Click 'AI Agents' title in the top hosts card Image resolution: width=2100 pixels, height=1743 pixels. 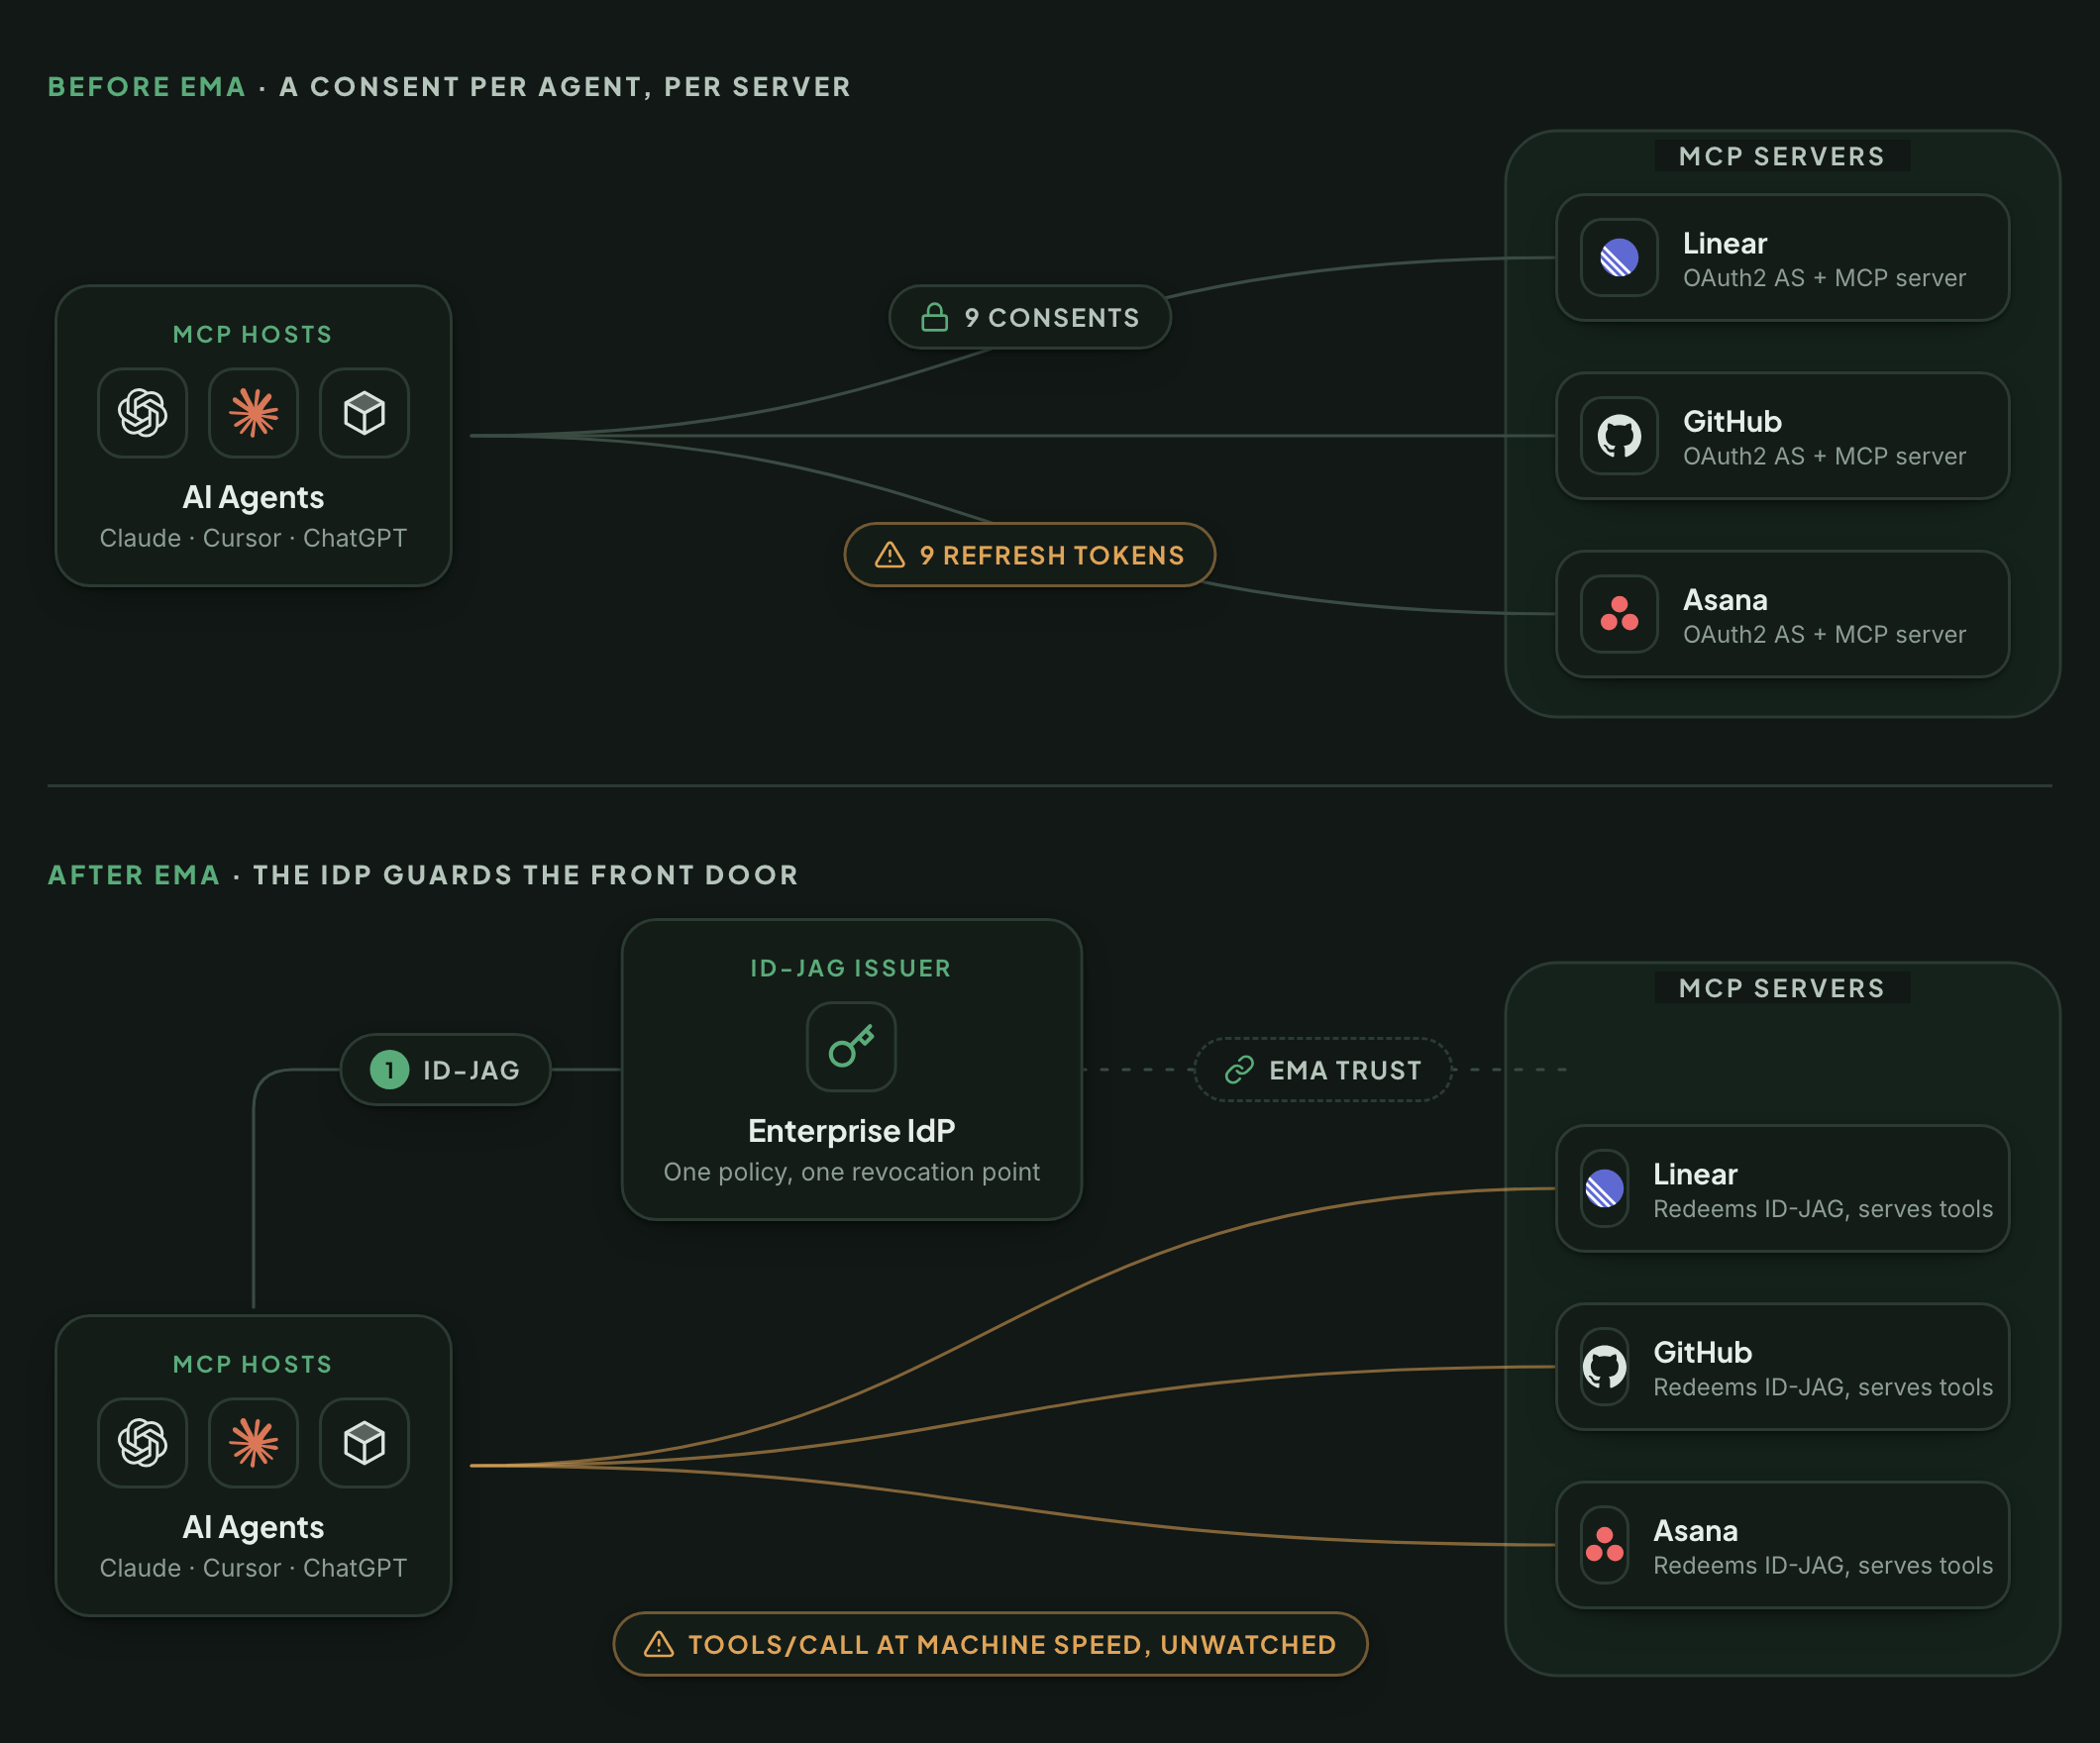253,497
